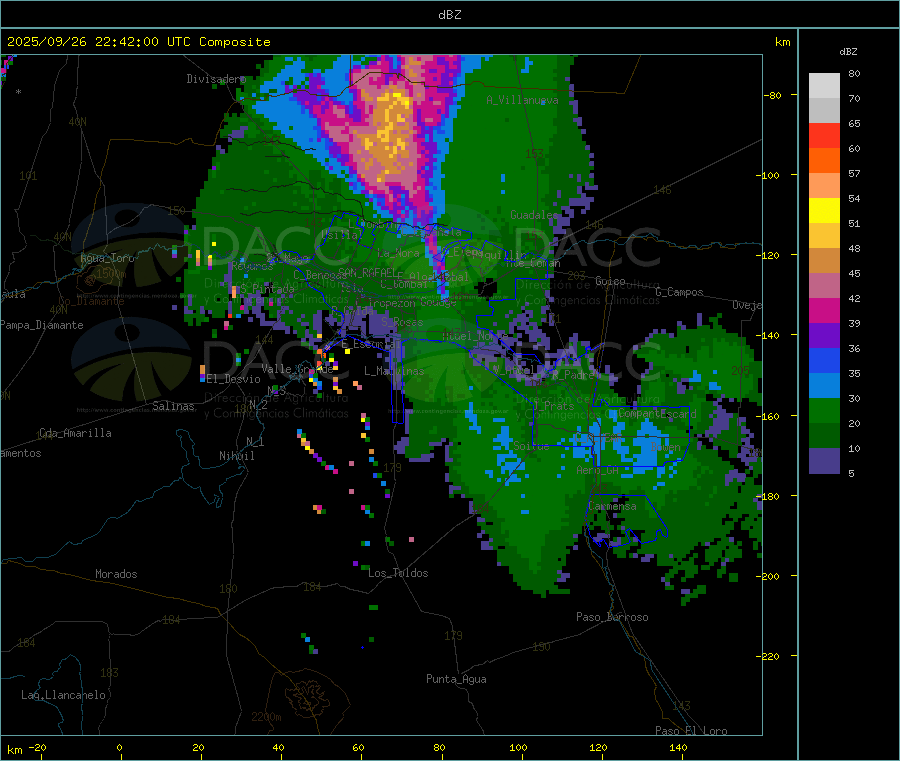Image resolution: width=900 pixels, height=761 pixels.
Task: Click the Salinas map label
Action: click(173, 406)
